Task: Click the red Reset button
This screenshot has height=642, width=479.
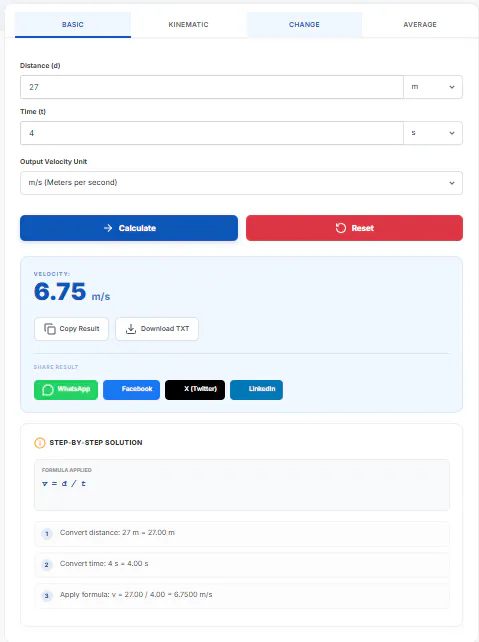Action: tap(355, 228)
